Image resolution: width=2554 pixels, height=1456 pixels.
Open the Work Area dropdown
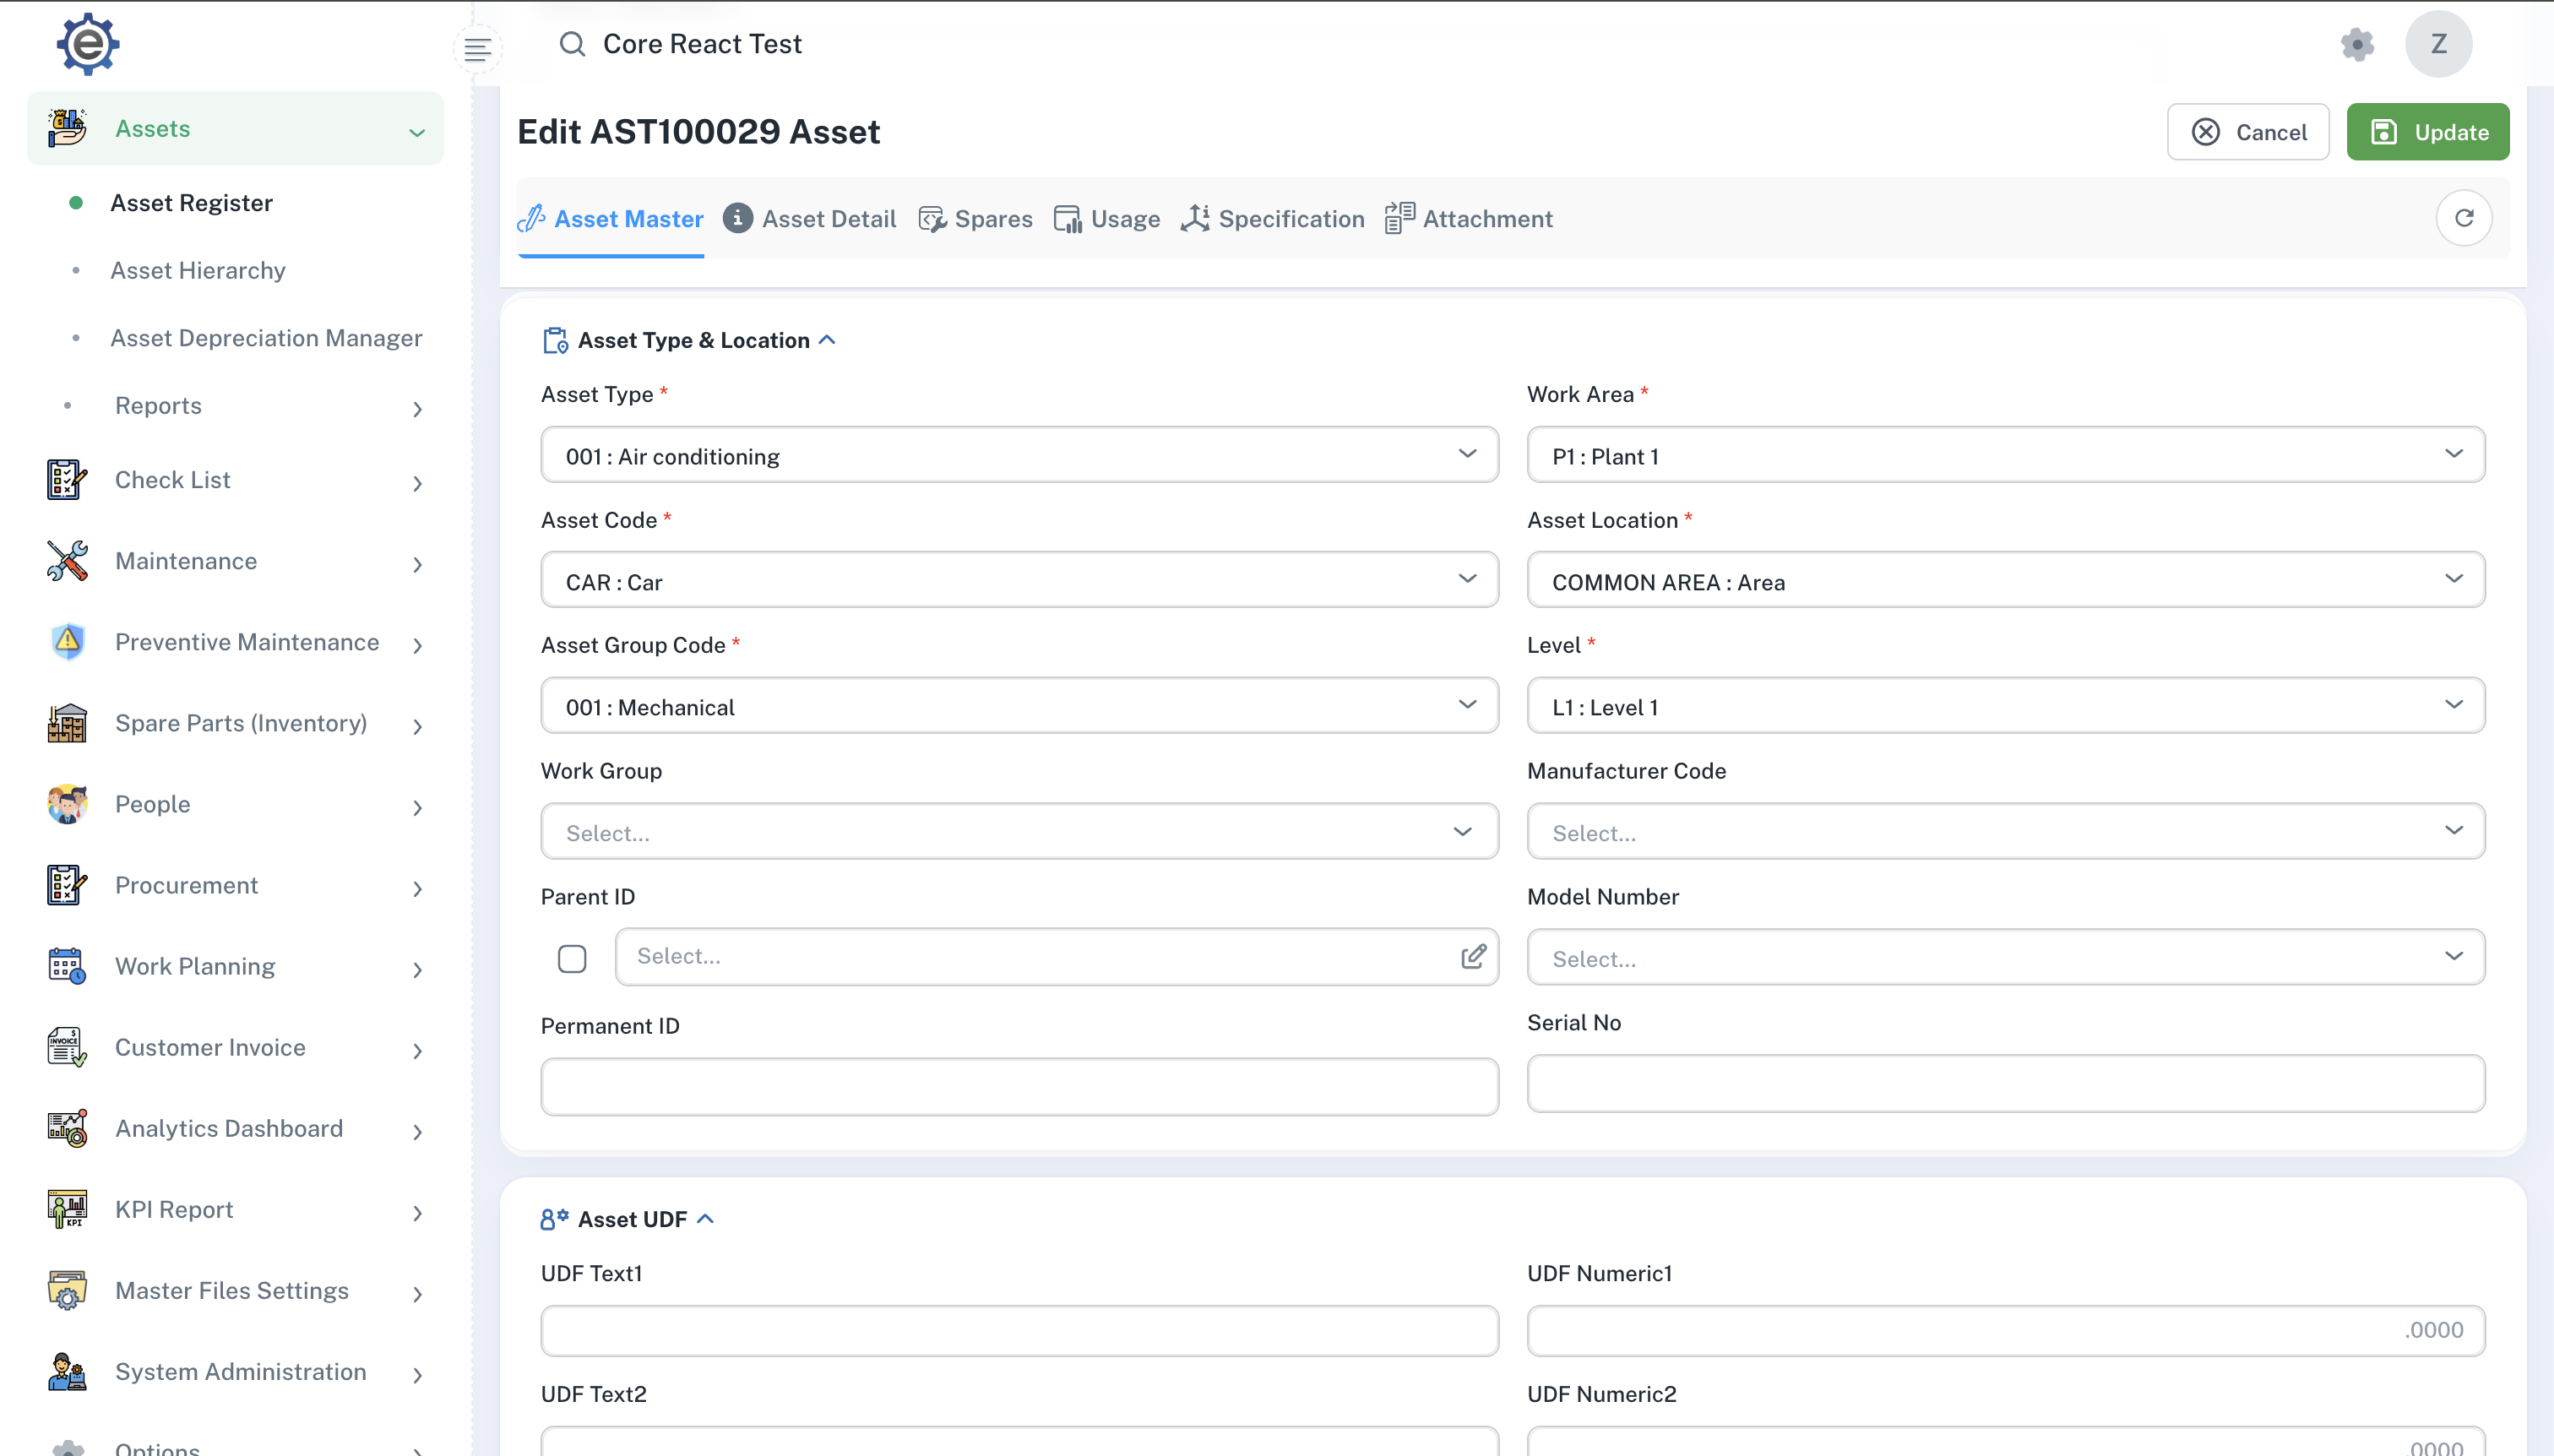click(x=2005, y=455)
